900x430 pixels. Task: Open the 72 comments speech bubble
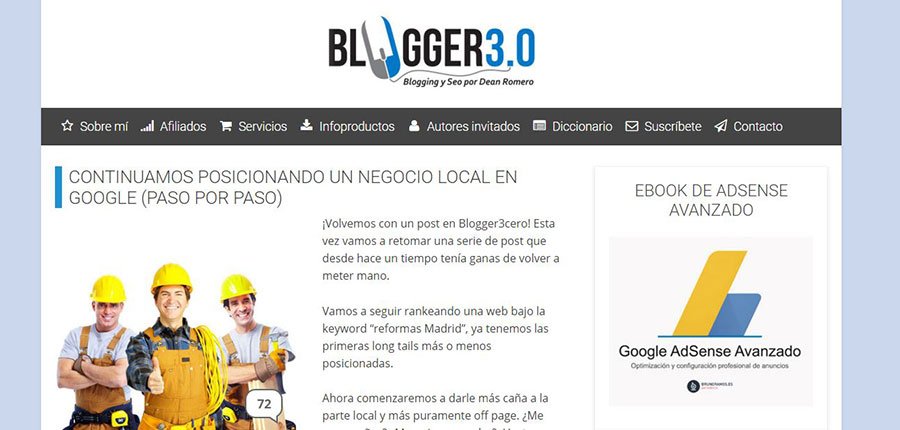click(x=264, y=405)
